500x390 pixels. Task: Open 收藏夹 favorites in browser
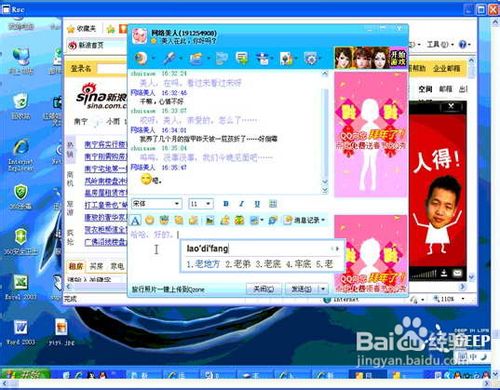coord(82,29)
